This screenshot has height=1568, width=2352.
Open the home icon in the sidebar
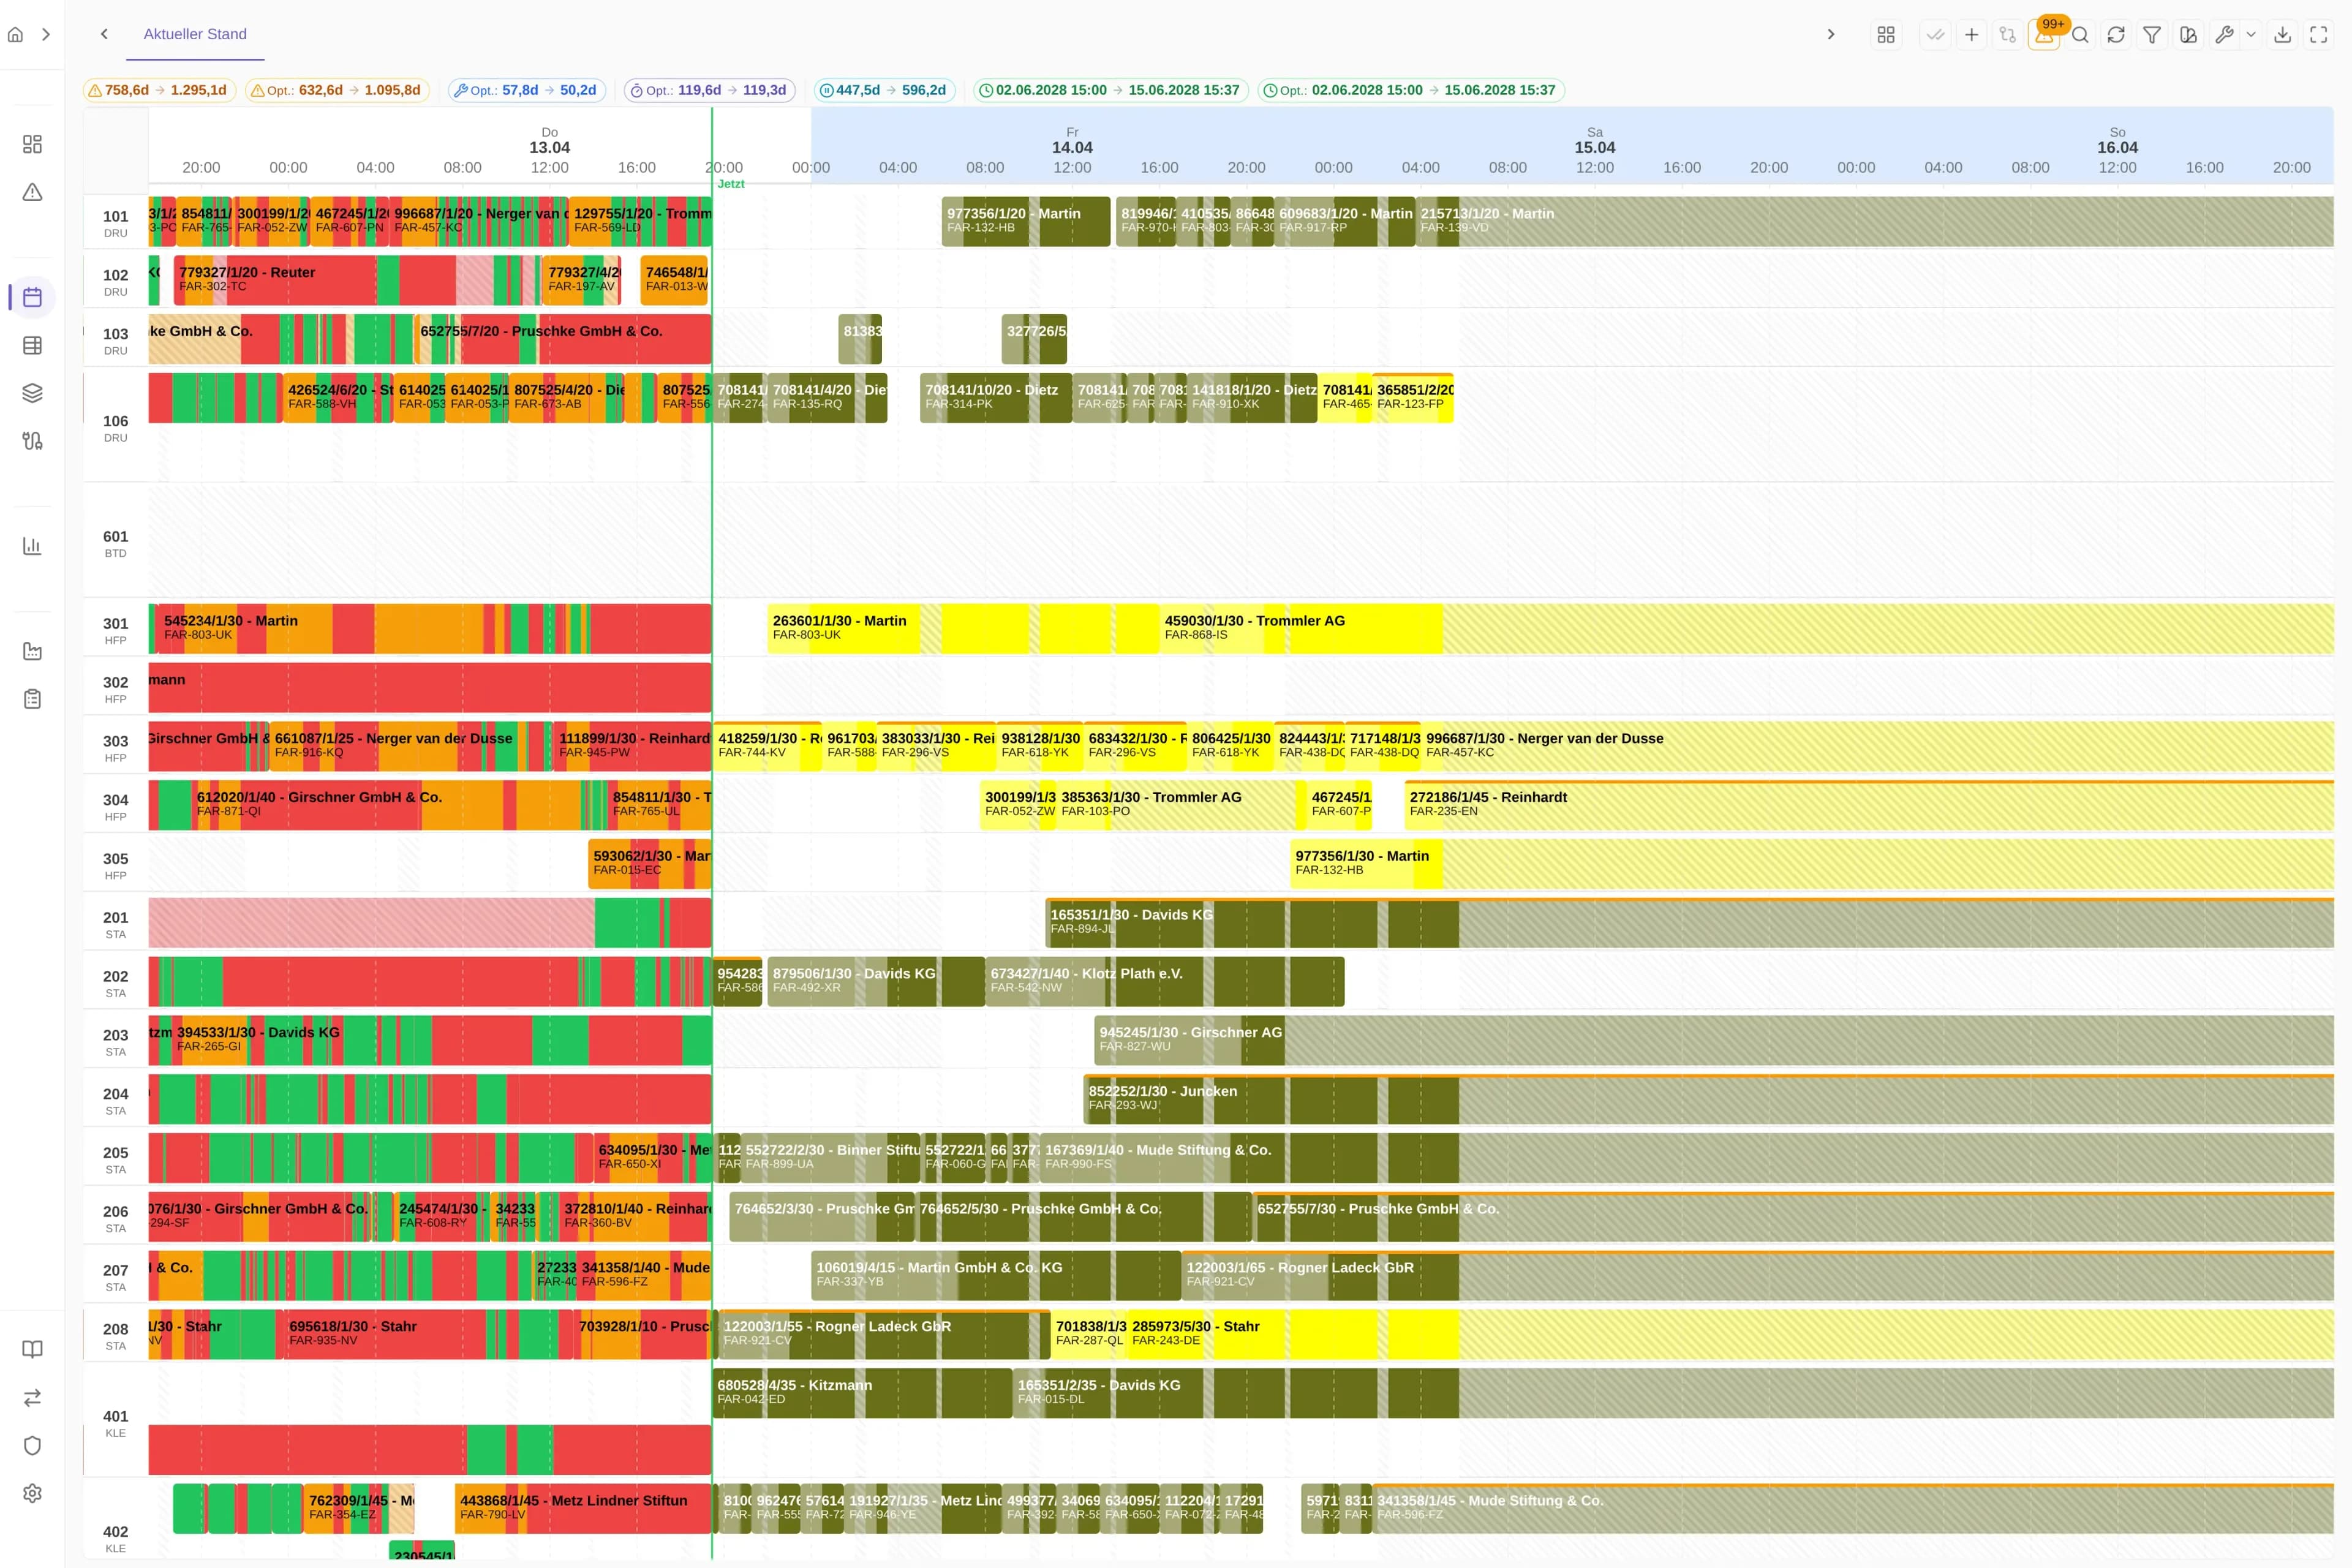tap(15, 34)
